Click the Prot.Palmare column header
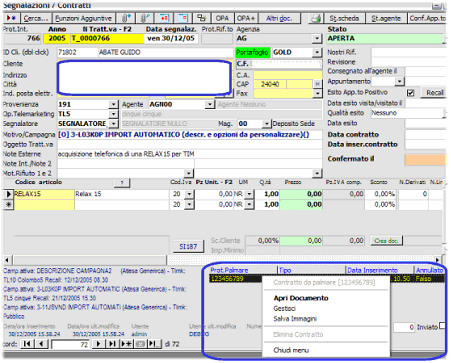Viewport: 451px width, 363px height. [243, 270]
